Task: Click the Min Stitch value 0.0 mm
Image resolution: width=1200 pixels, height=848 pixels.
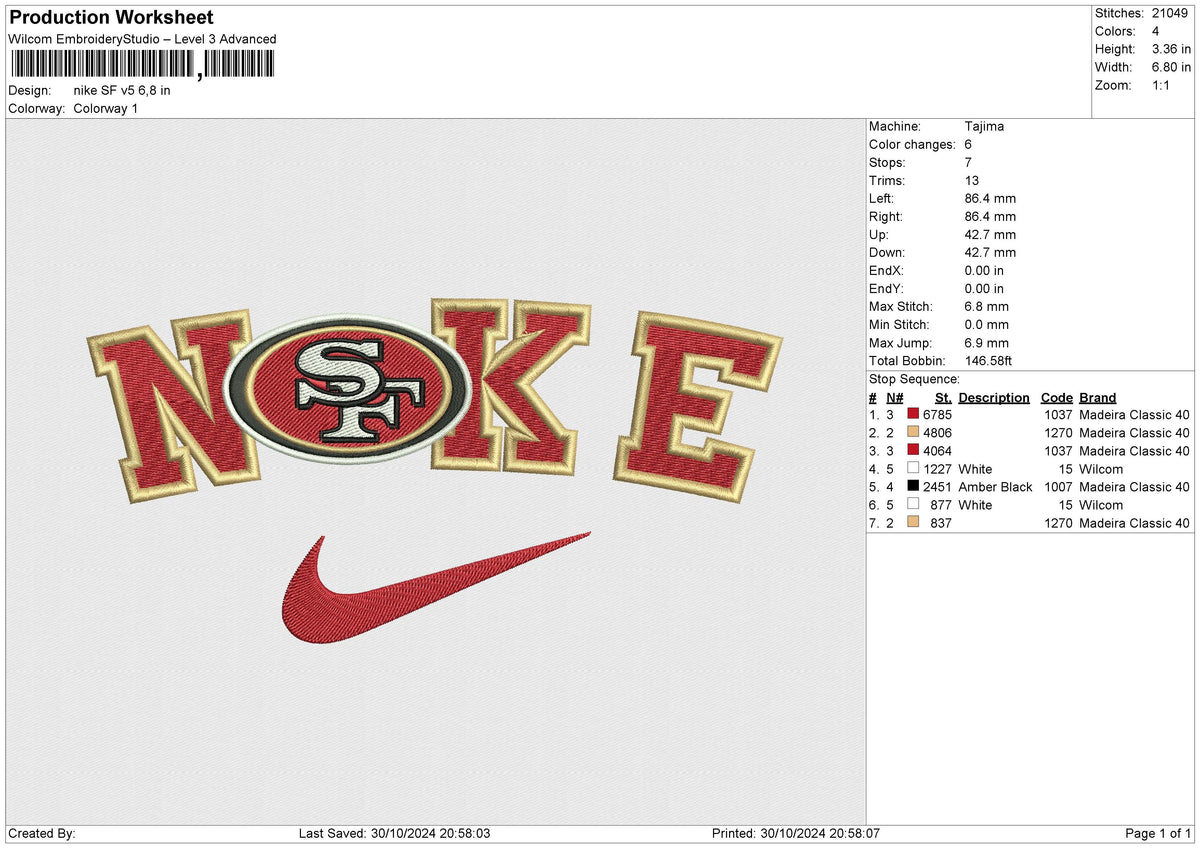Action: point(987,325)
